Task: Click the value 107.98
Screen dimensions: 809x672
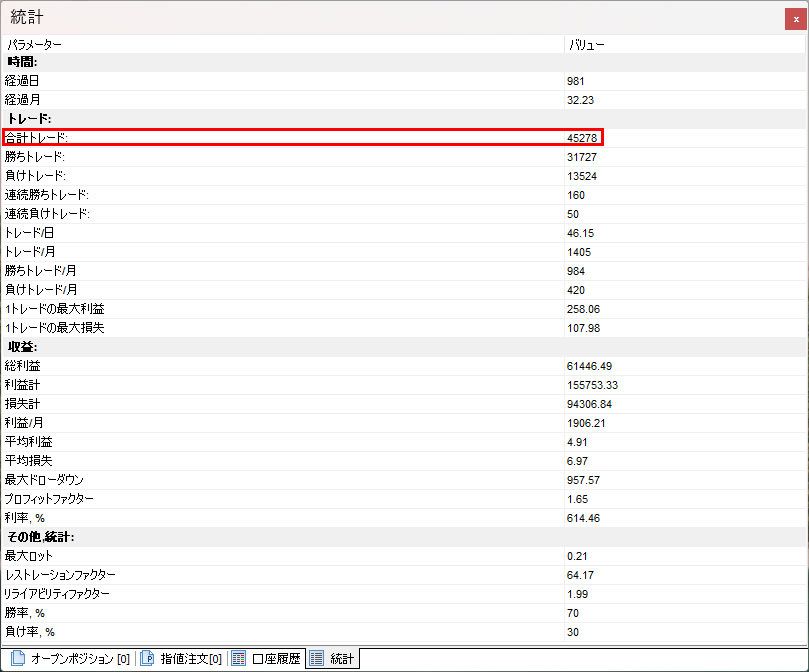Action: pos(584,328)
